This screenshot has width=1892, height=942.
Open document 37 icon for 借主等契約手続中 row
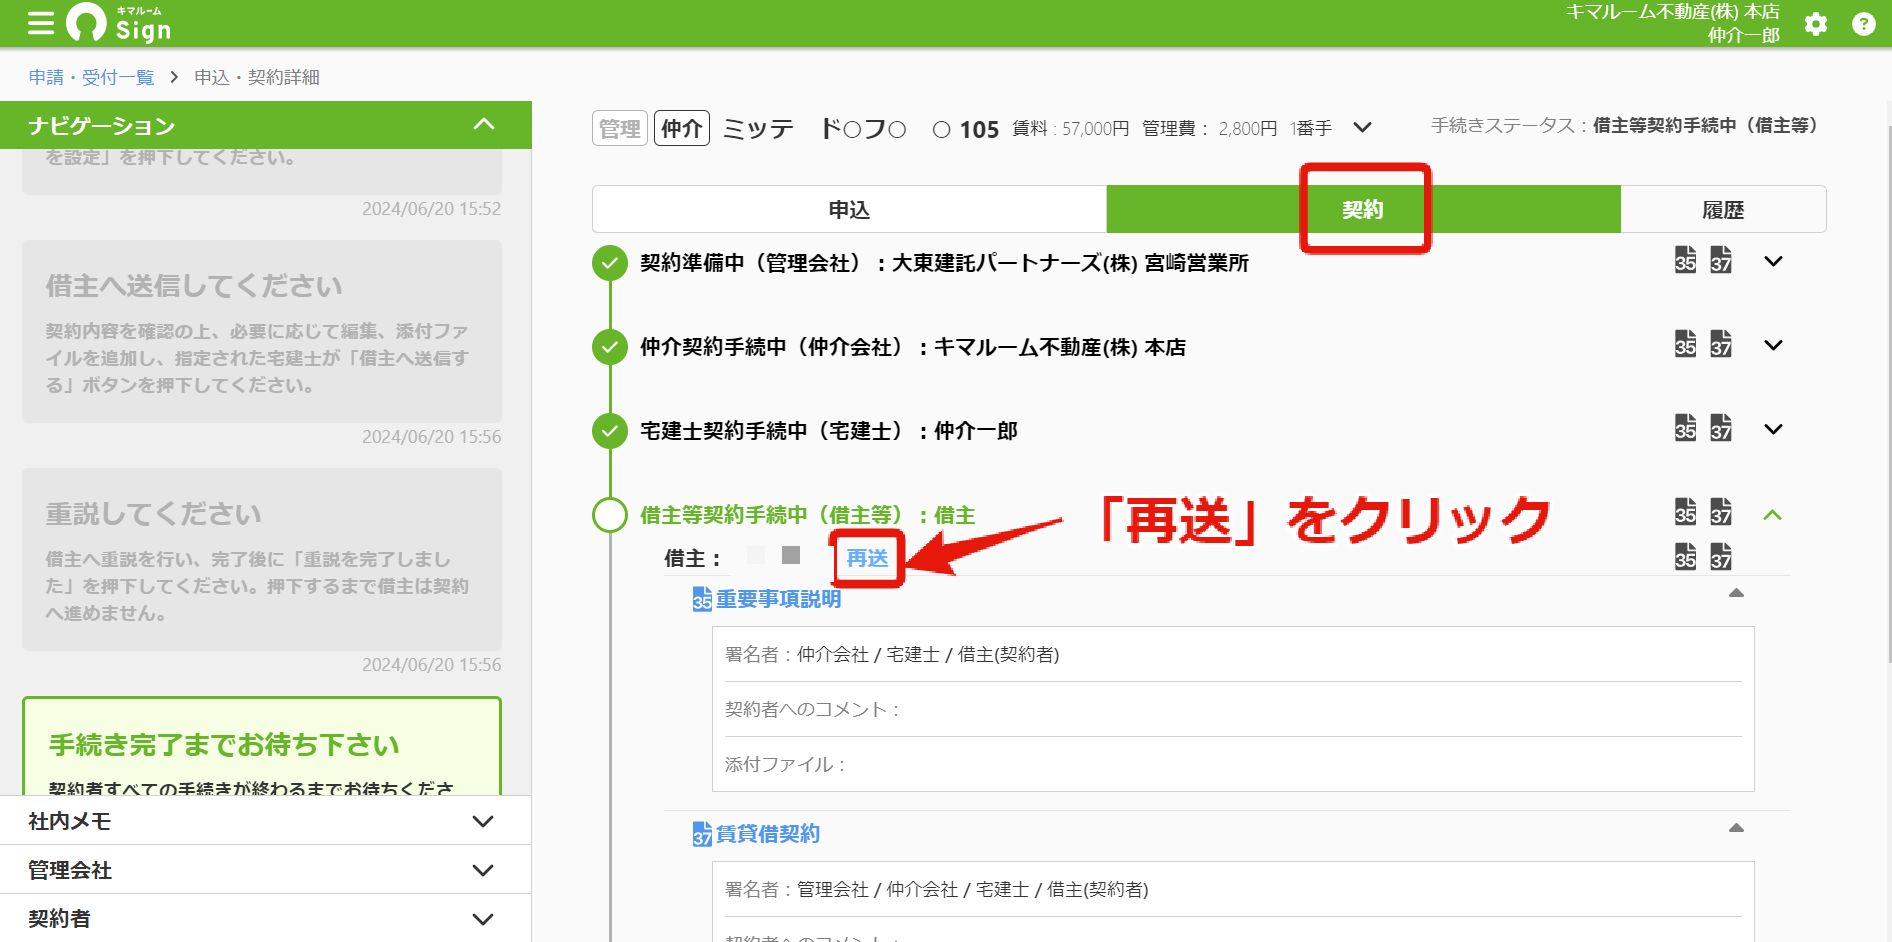coord(1721,512)
